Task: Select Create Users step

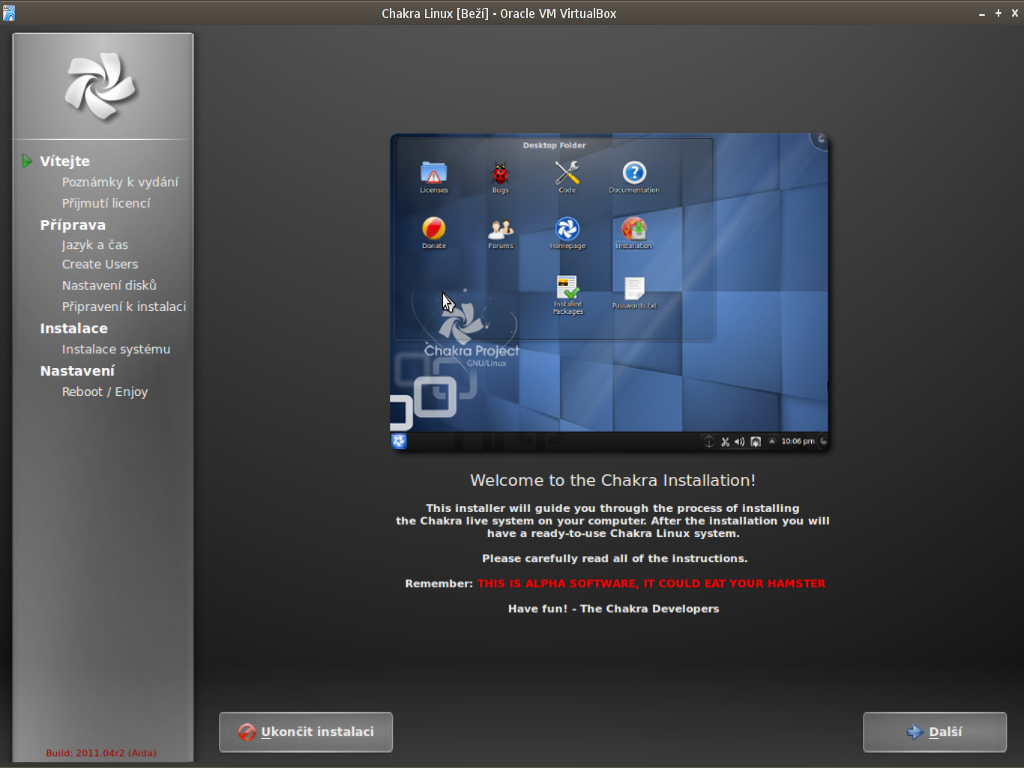Action: [x=100, y=264]
